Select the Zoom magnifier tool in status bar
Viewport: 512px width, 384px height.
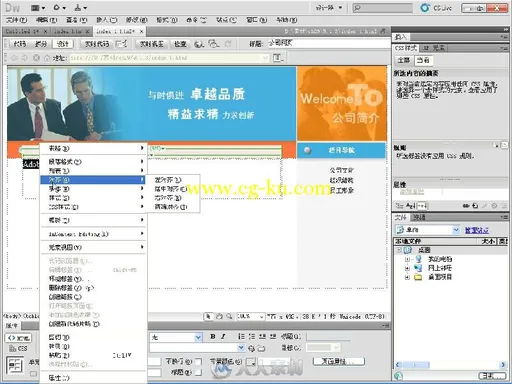[x=229, y=316]
